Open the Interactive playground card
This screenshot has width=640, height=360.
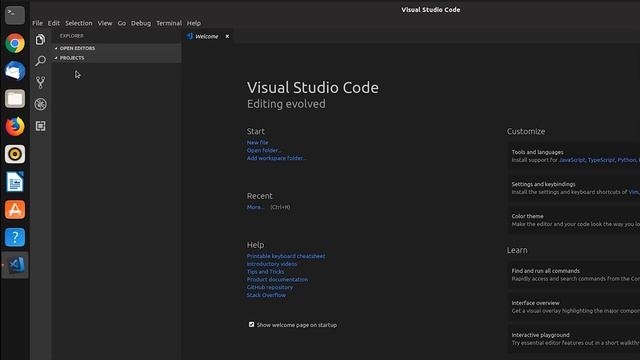573,339
